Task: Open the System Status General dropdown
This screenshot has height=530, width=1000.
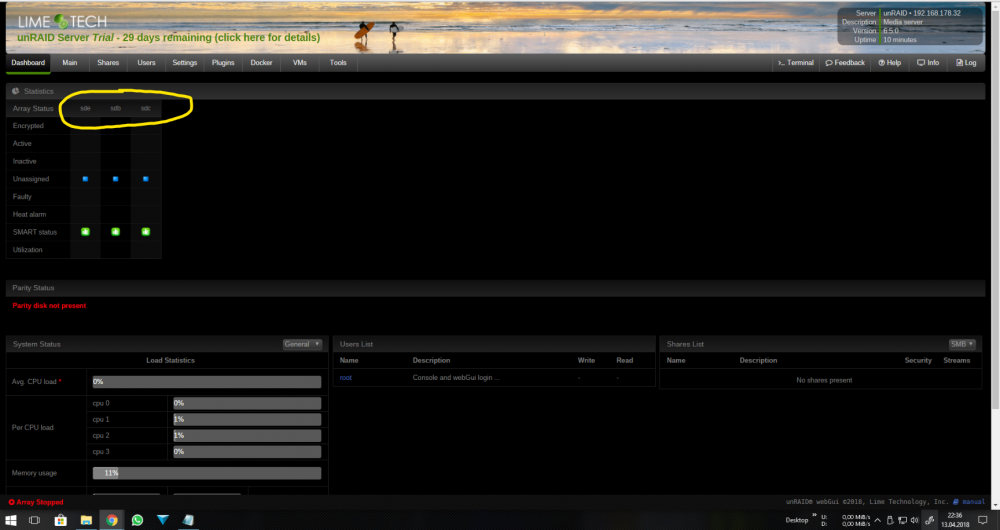Action: pos(302,344)
